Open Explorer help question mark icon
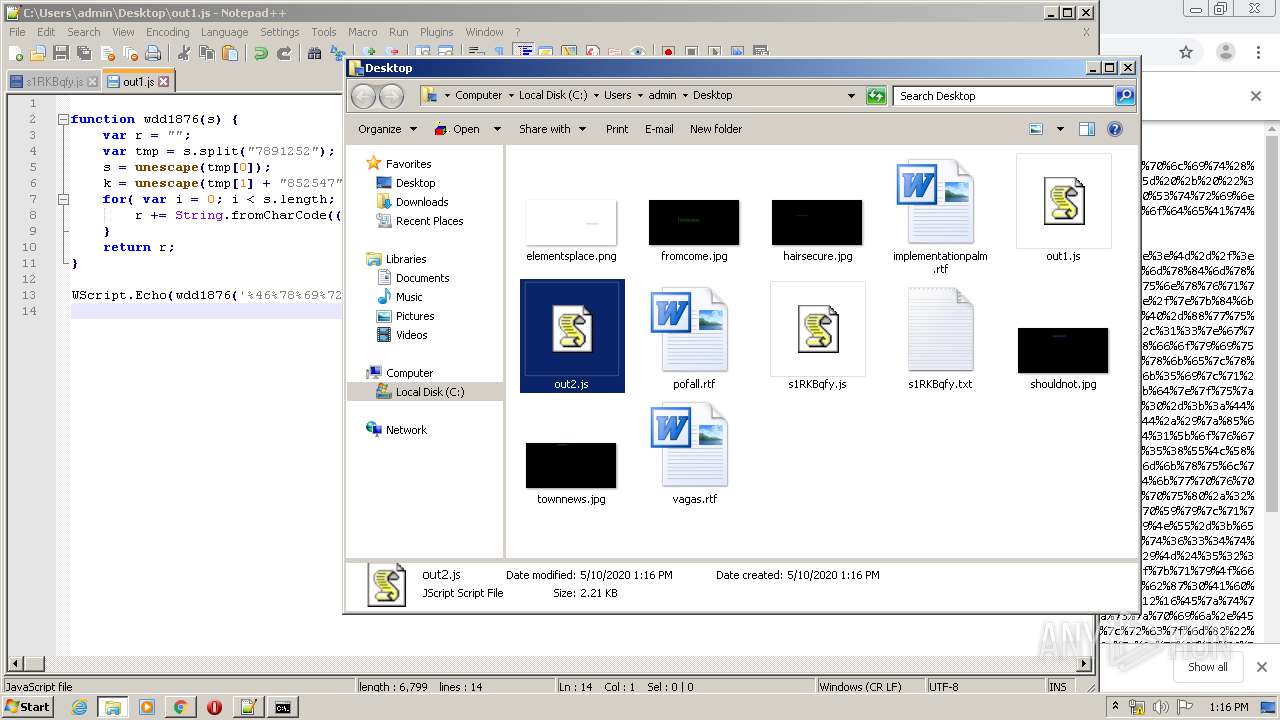The height and width of the screenshot is (720, 1280). click(1115, 129)
